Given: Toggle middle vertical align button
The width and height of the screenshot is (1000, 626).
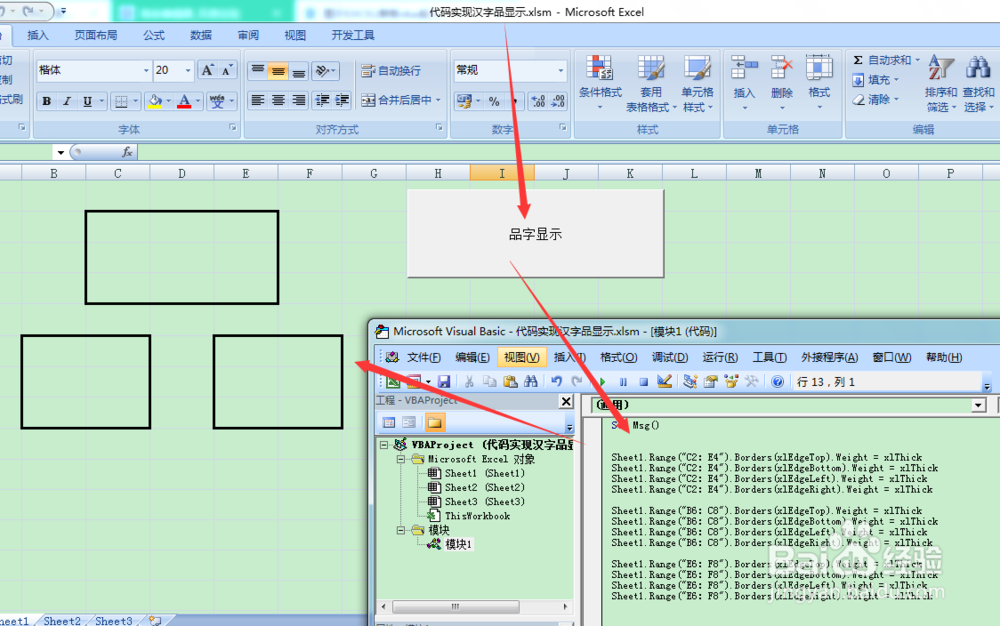Looking at the screenshot, I should 278,71.
